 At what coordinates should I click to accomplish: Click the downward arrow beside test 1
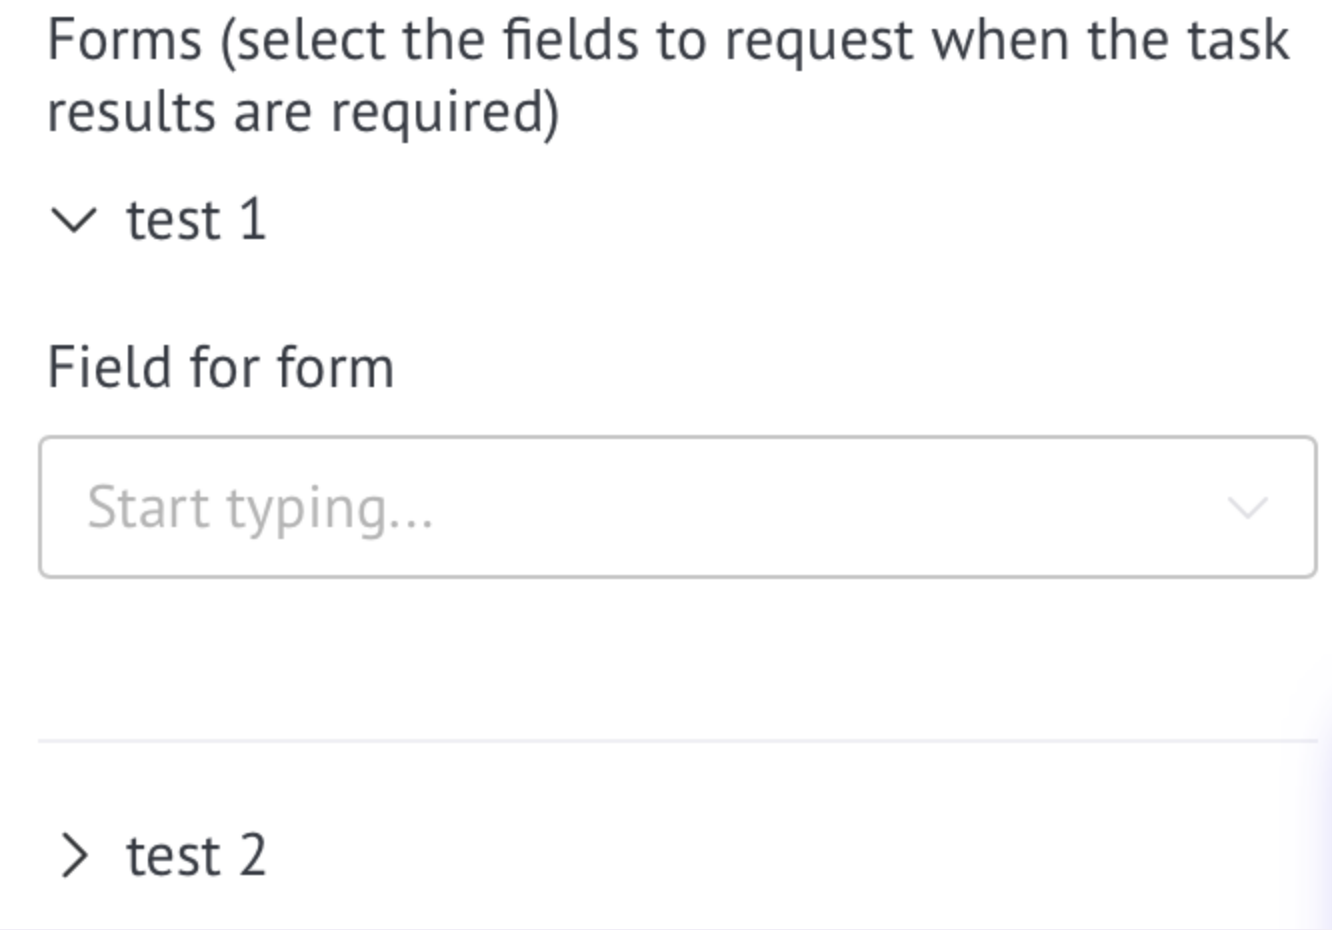coord(74,220)
